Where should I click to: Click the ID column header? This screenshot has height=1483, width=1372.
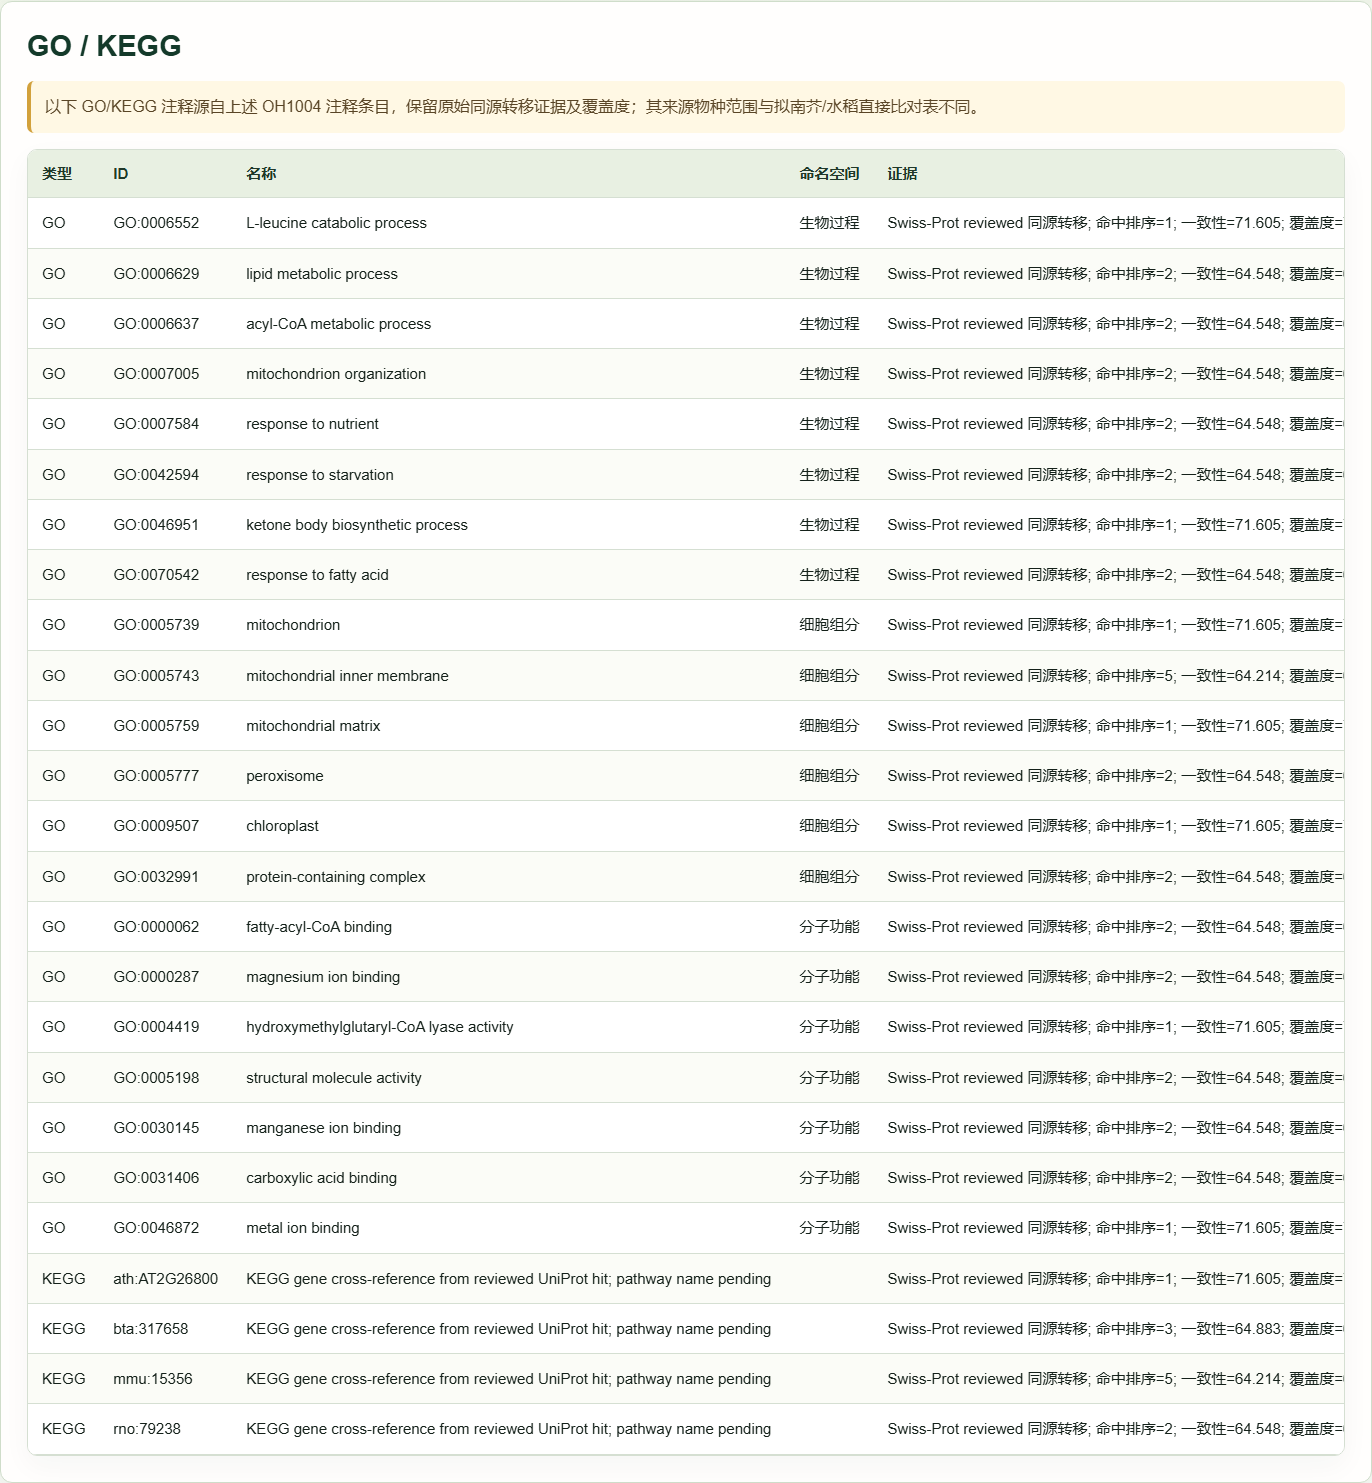[x=120, y=174]
